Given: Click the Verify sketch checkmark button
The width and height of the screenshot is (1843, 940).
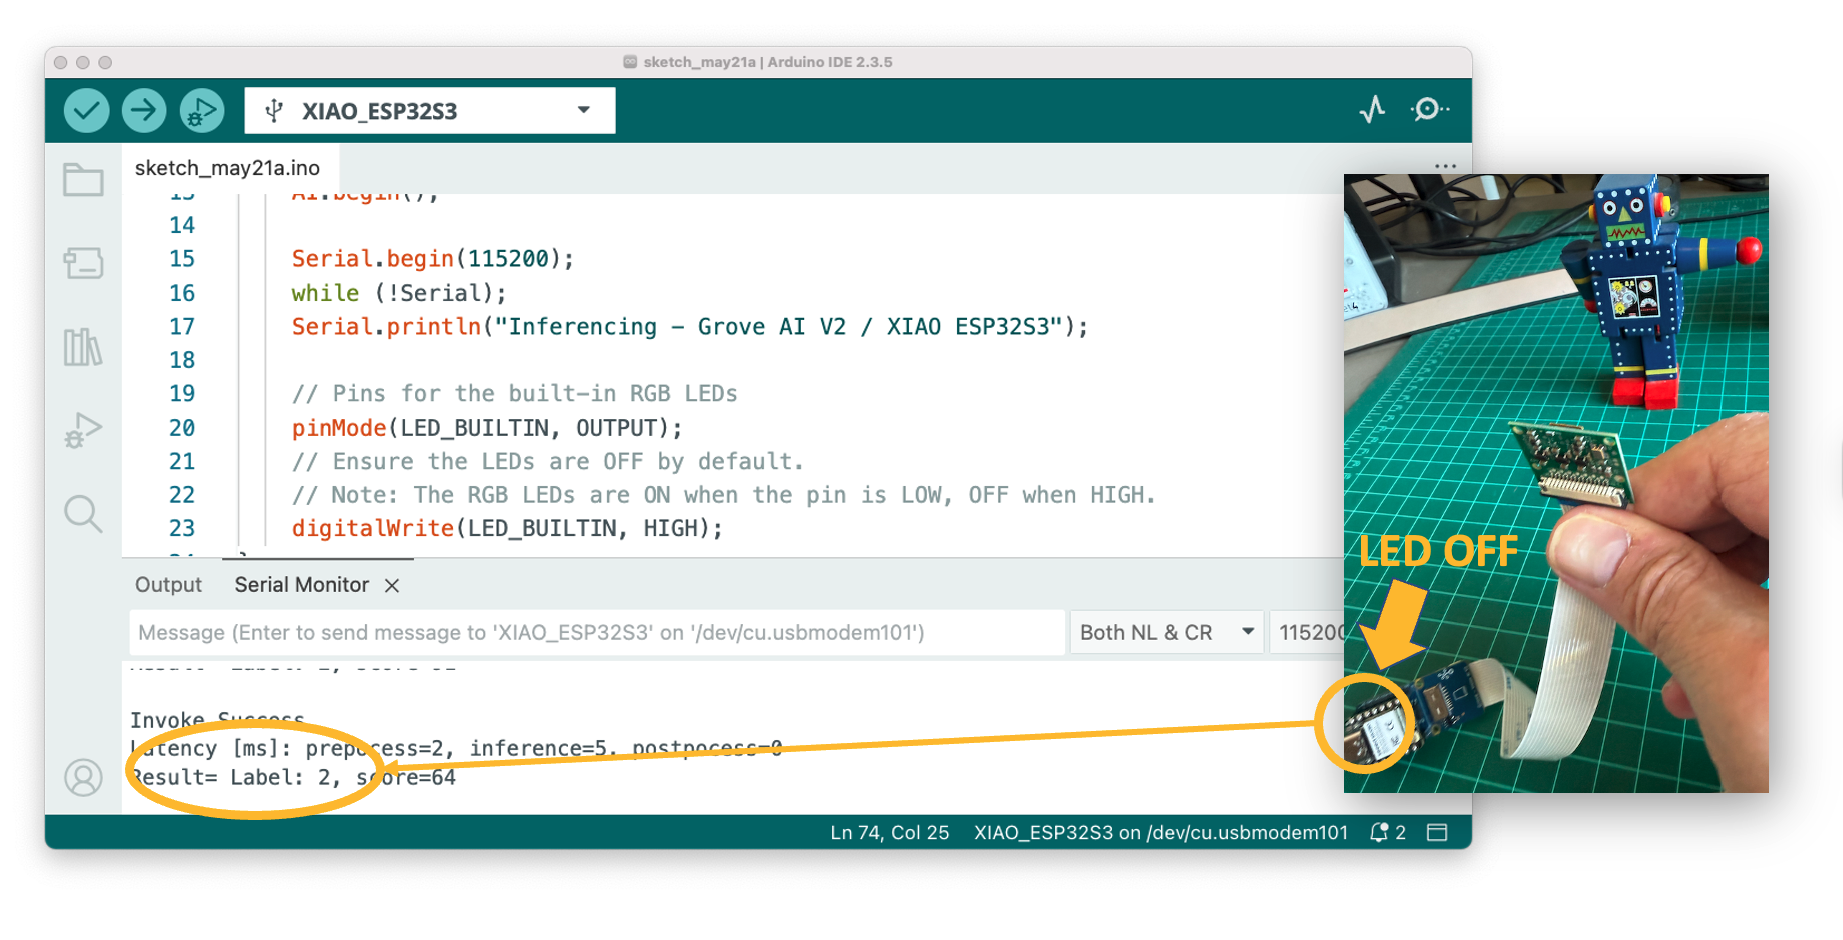Looking at the screenshot, I should [x=87, y=110].
